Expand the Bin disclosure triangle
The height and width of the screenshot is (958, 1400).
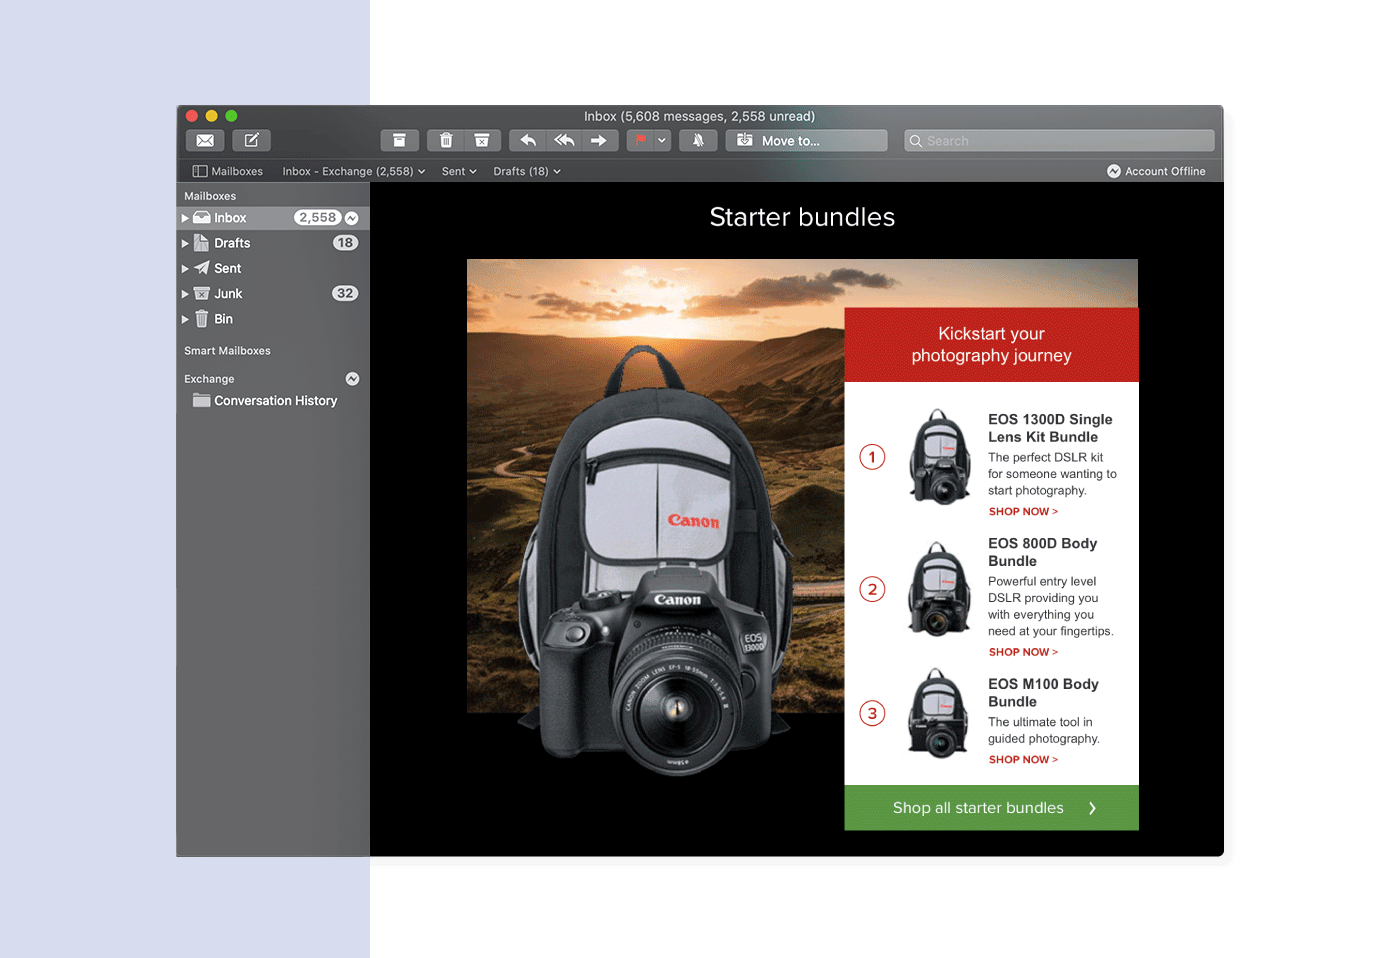(185, 319)
